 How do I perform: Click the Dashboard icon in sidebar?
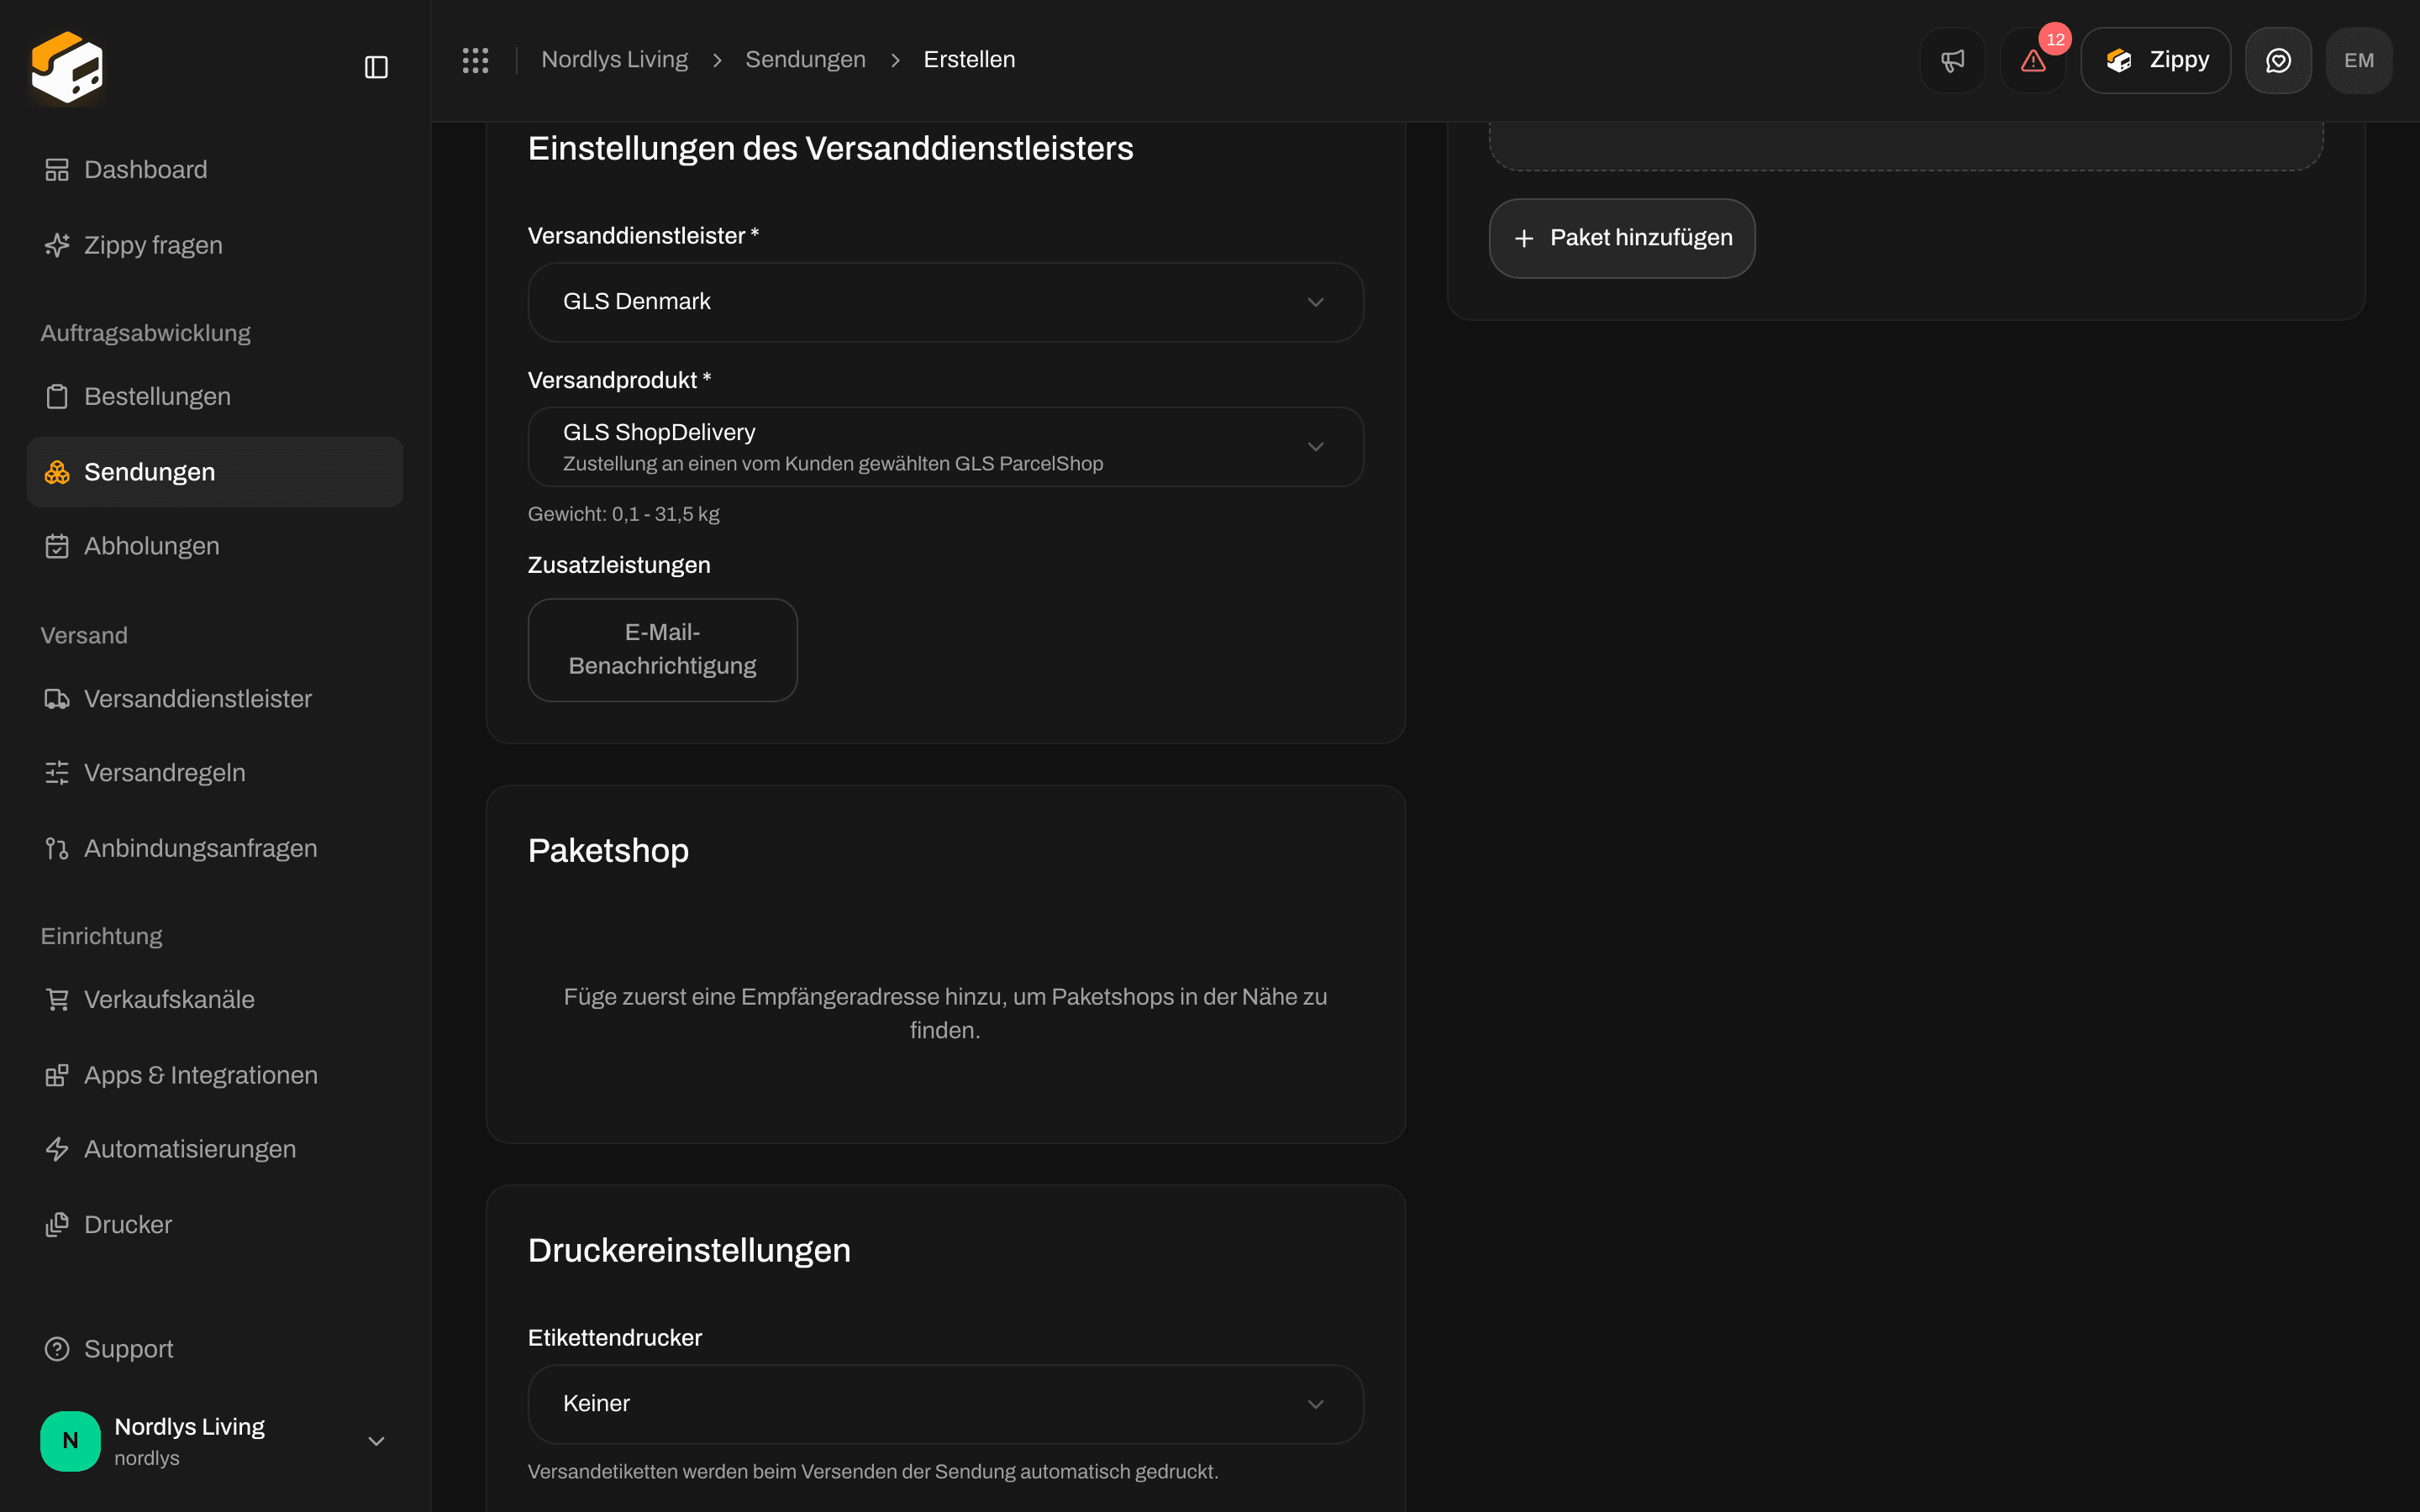click(x=57, y=170)
